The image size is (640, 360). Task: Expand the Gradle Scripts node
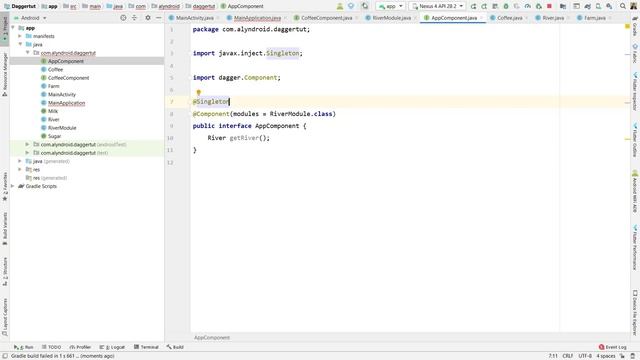13,186
